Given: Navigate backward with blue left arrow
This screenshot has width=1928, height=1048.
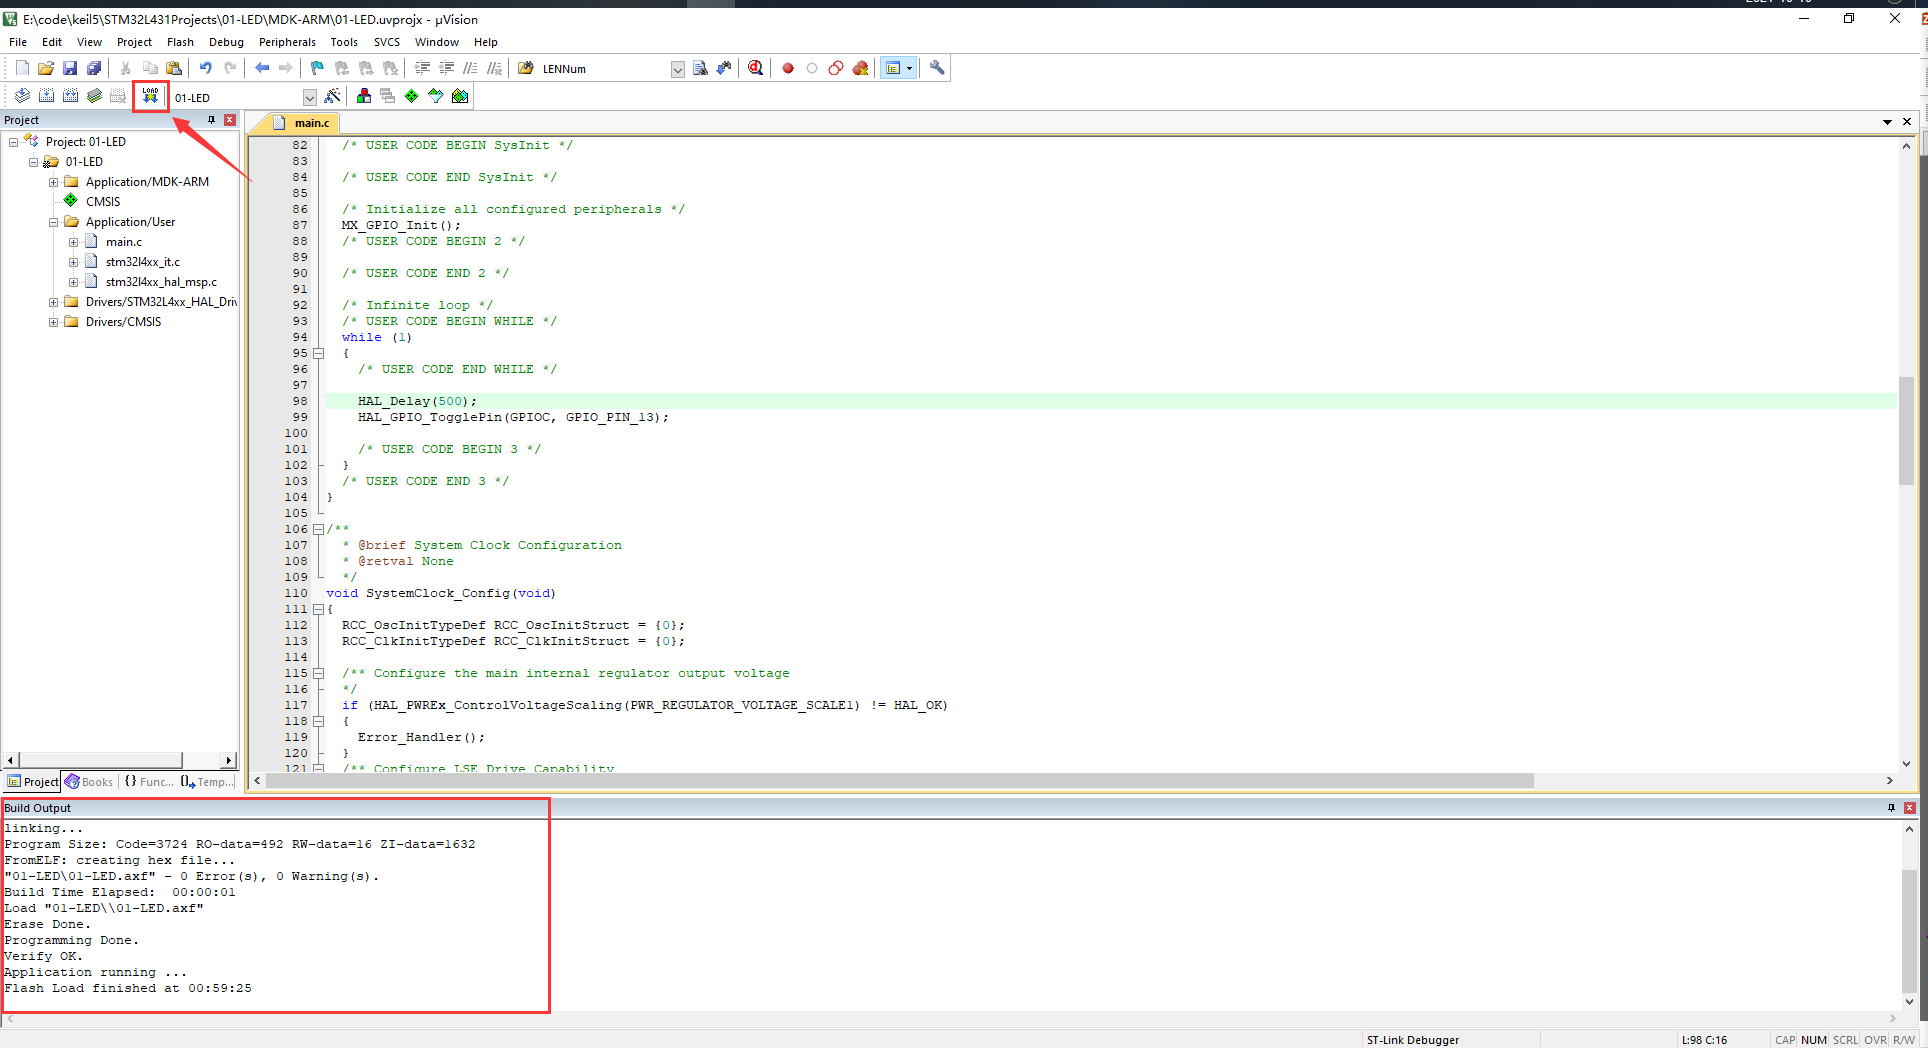Looking at the screenshot, I should pyautogui.click(x=262, y=68).
